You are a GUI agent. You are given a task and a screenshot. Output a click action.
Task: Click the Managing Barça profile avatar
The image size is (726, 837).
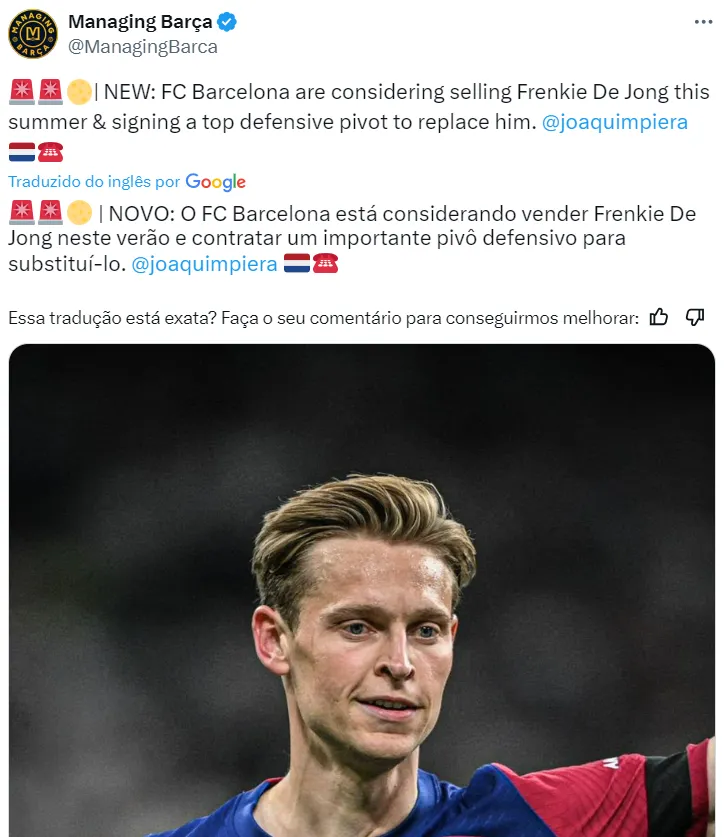(x=33, y=34)
